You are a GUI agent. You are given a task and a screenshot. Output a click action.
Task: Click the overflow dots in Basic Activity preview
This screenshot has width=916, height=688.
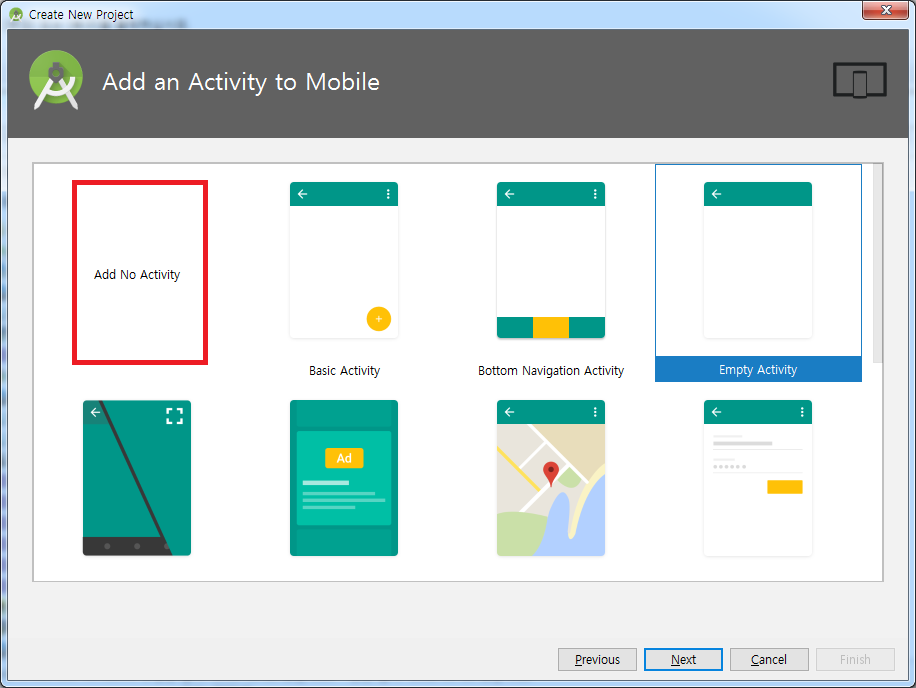tap(388, 194)
